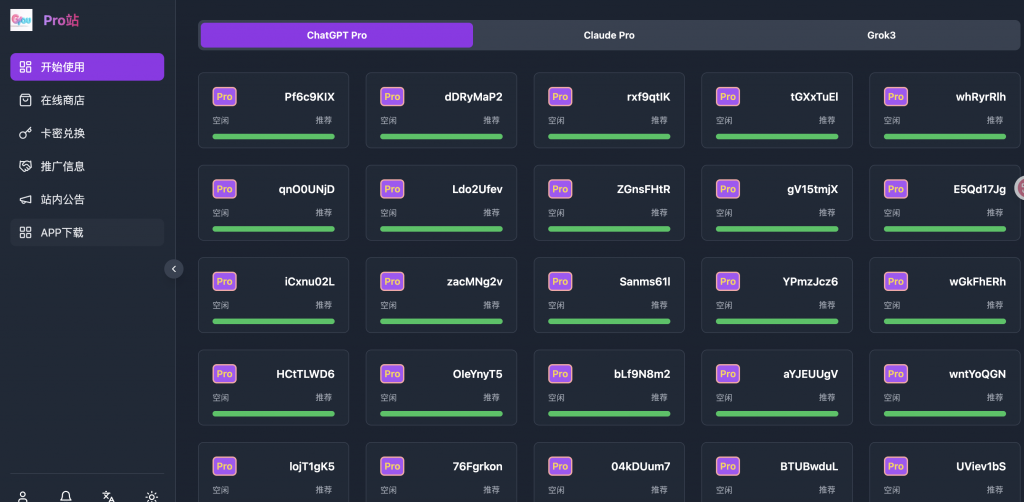Open the user profile icon at sidebar bottom
Screen dimensions: 1024x502
[23, 497]
